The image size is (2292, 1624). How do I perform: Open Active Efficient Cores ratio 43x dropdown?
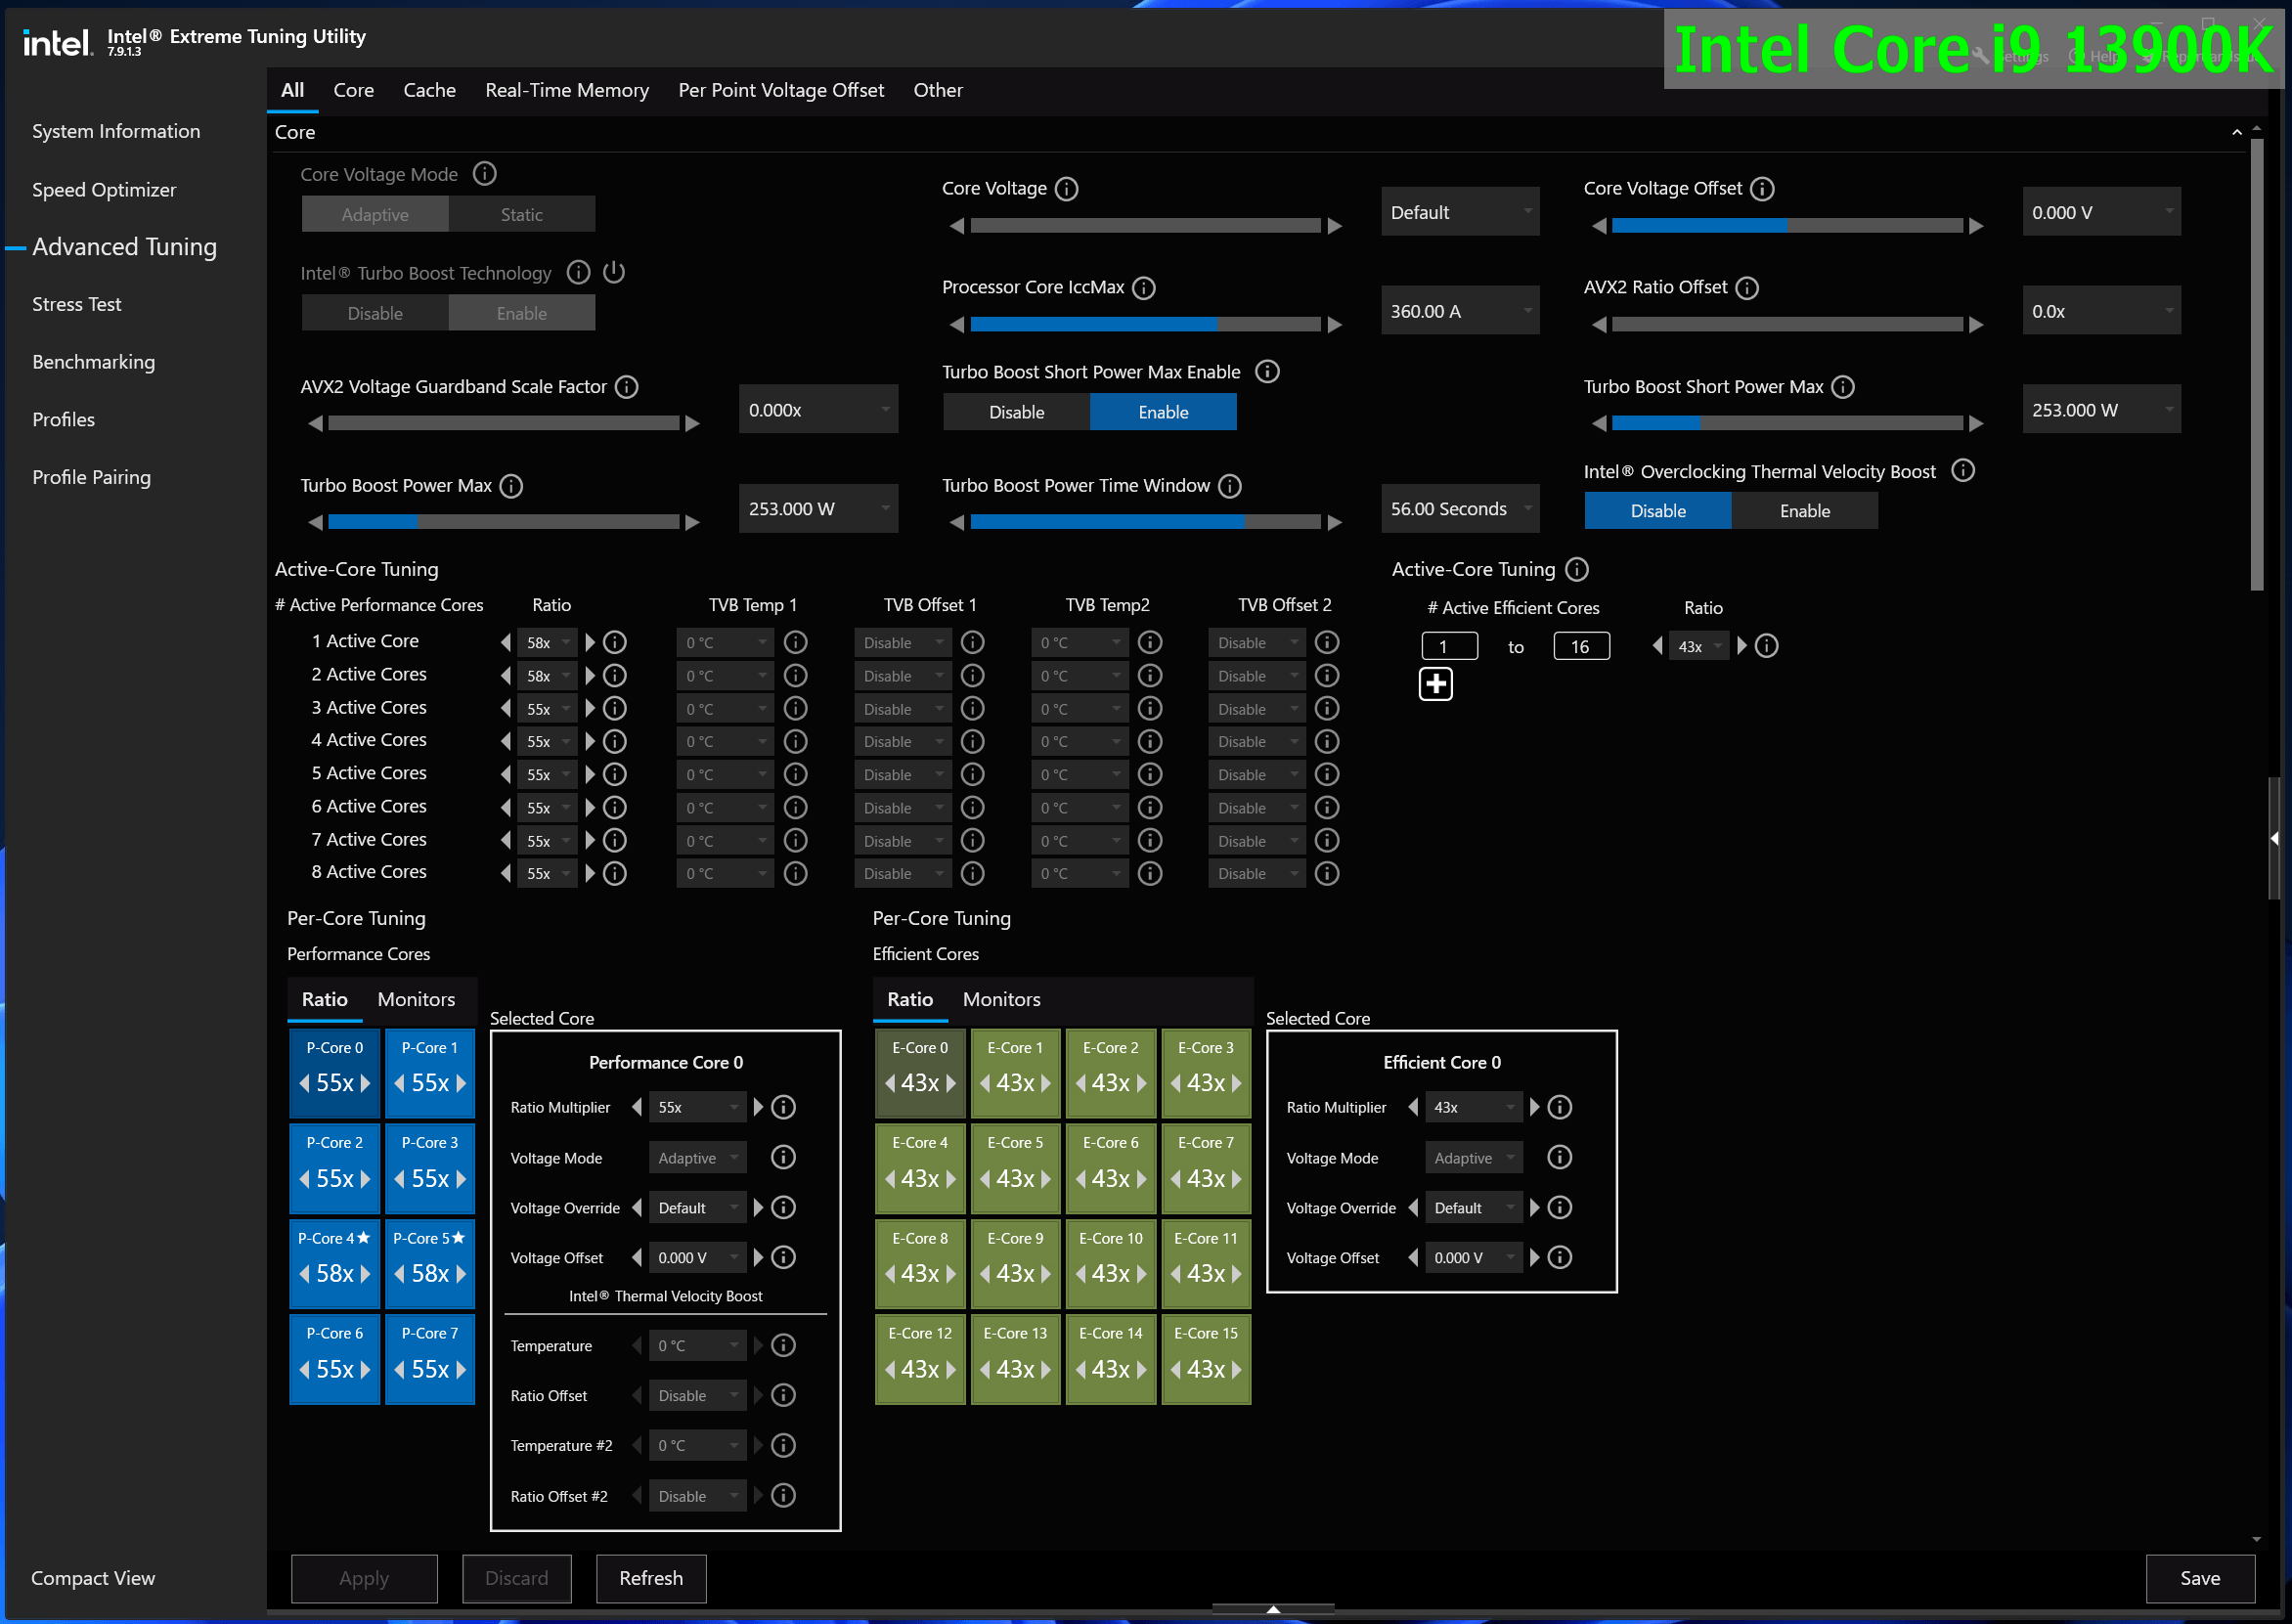tap(1700, 647)
